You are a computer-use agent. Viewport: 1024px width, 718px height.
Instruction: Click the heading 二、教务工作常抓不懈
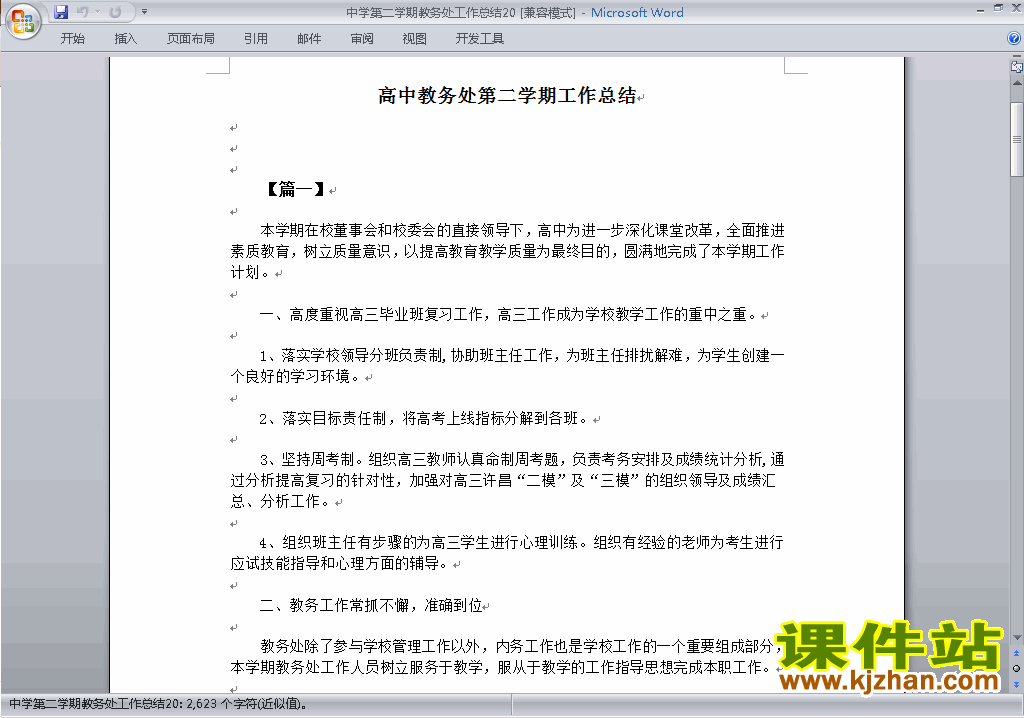tap(371, 606)
